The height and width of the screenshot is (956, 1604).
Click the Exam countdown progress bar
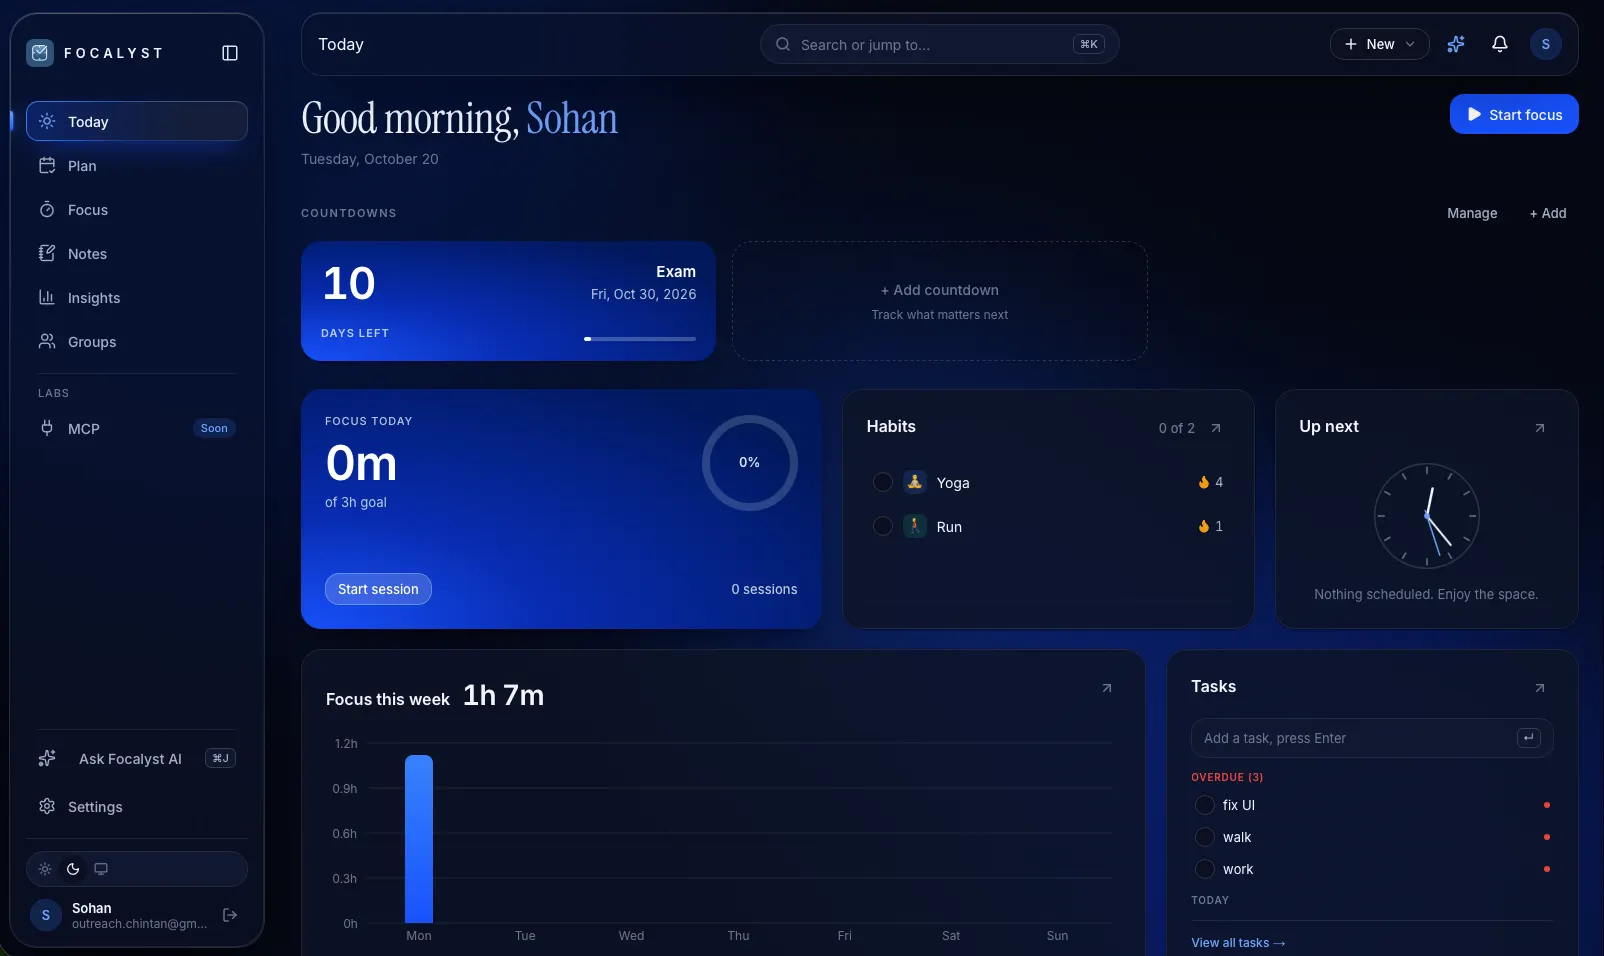click(x=640, y=339)
